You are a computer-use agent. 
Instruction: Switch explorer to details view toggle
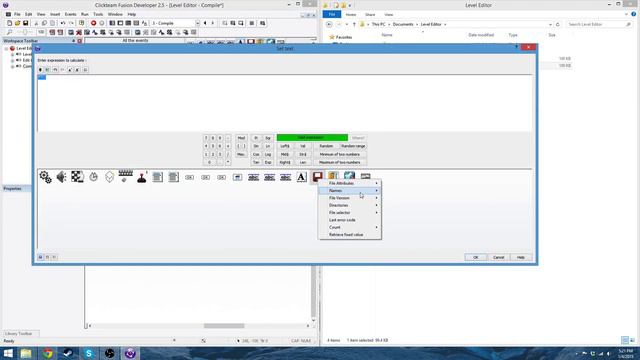click(625, 340)
